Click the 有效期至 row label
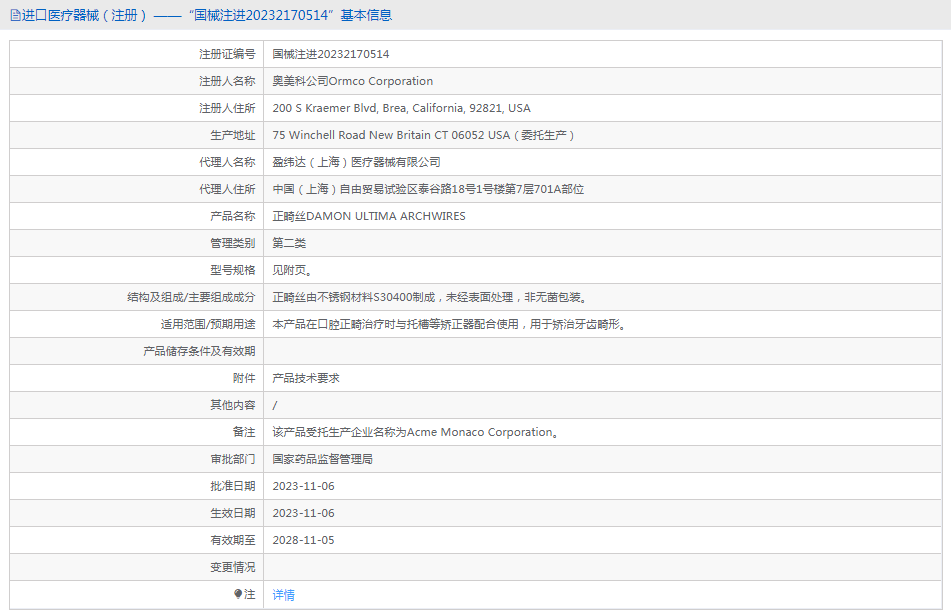The height and width of the screenshot is (612, 951). tap(233, 540)
